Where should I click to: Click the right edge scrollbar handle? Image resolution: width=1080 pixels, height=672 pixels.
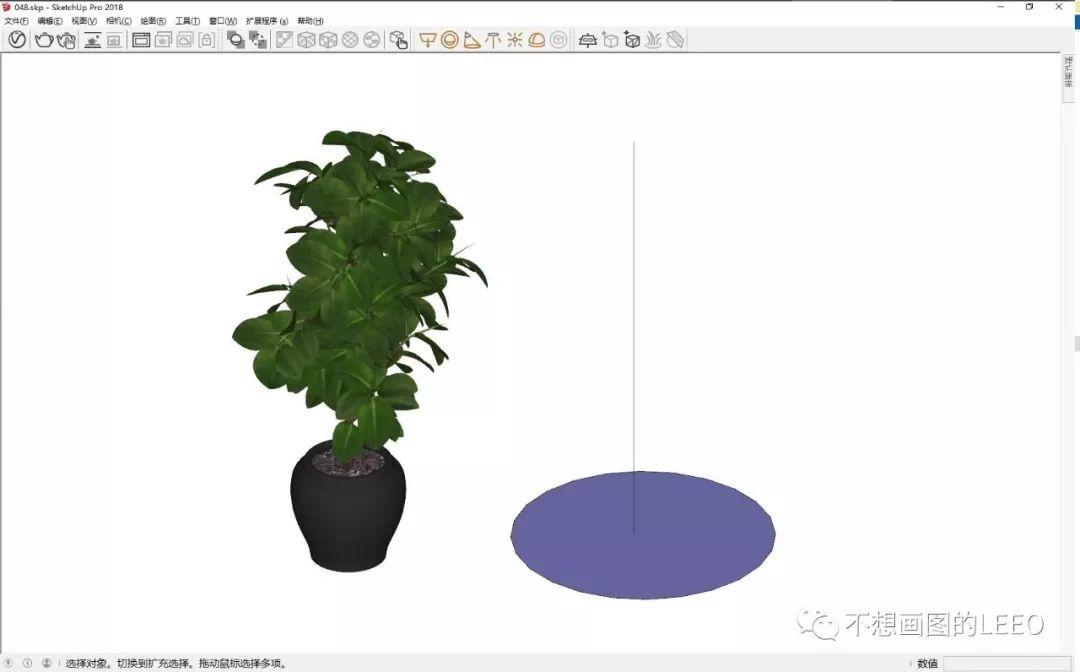click(x=1077, y=343)
